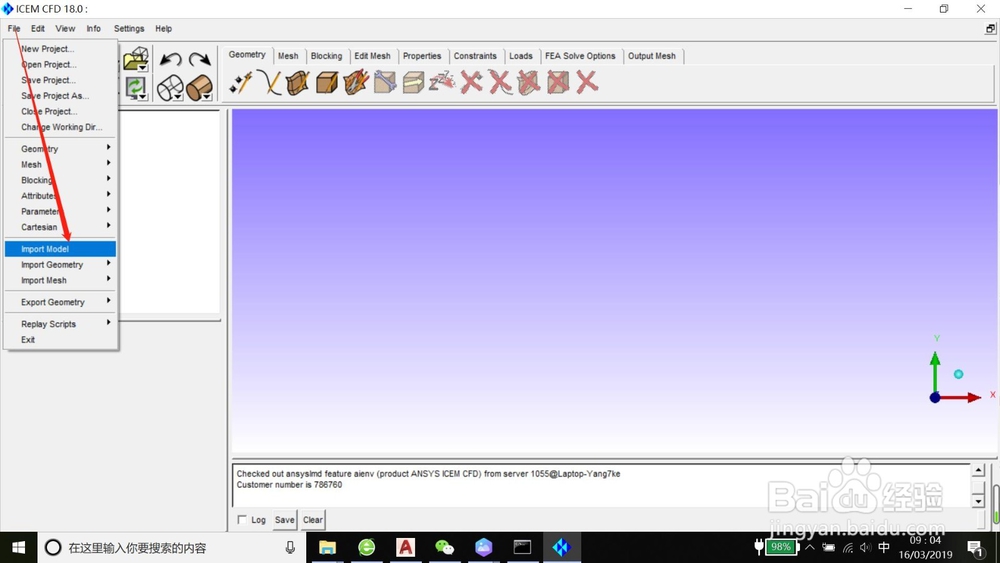Toggle the Log checkbox
The width and height of the screenshot is (1000, 563).
242,520
